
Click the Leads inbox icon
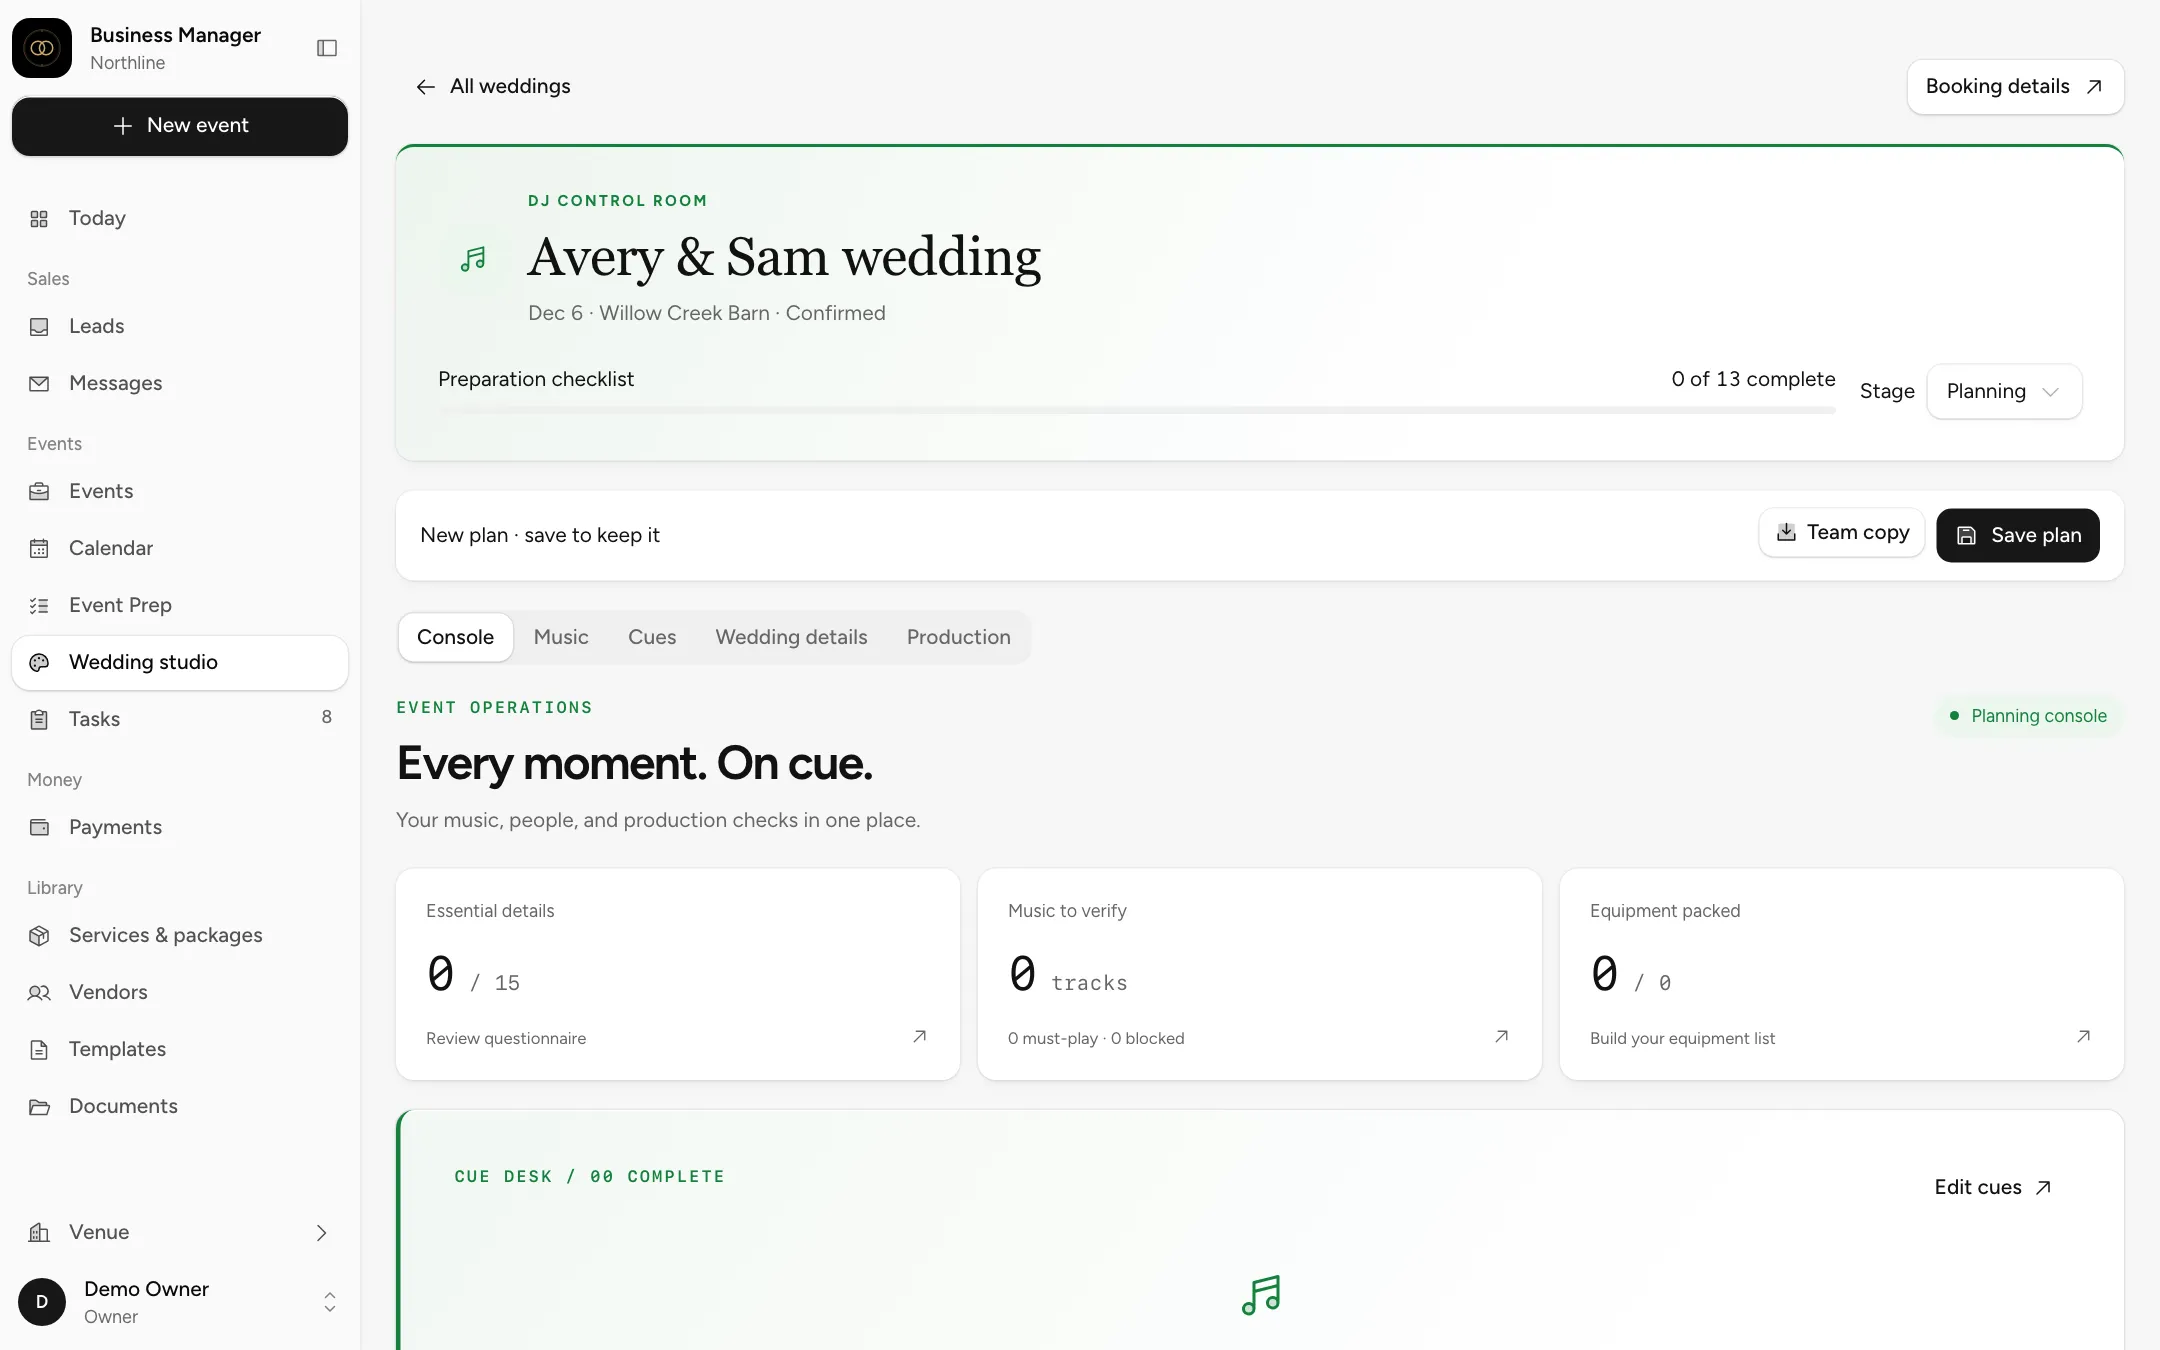pos(39,327)
